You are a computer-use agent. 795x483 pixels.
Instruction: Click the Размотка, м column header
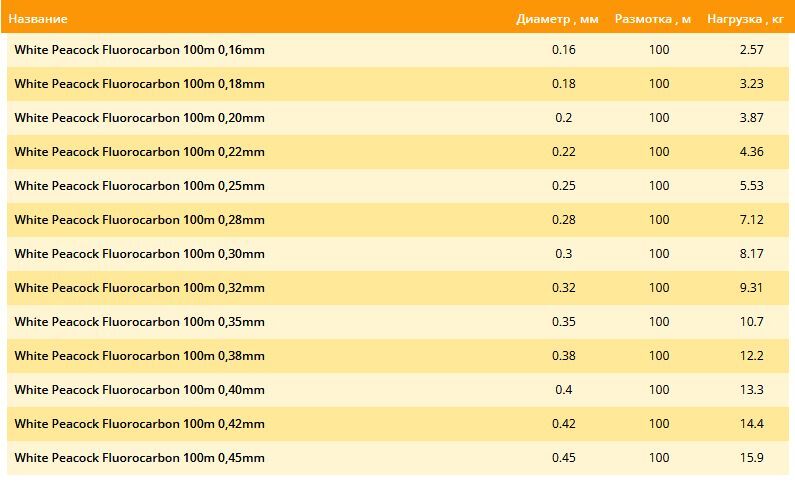(653, 19)
